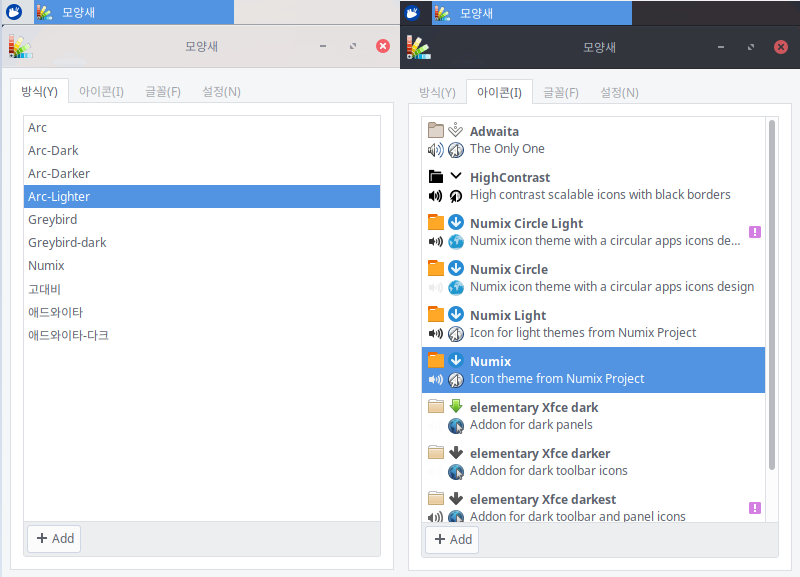Select the Numix style theme in left list

click(x=202, y=265)
